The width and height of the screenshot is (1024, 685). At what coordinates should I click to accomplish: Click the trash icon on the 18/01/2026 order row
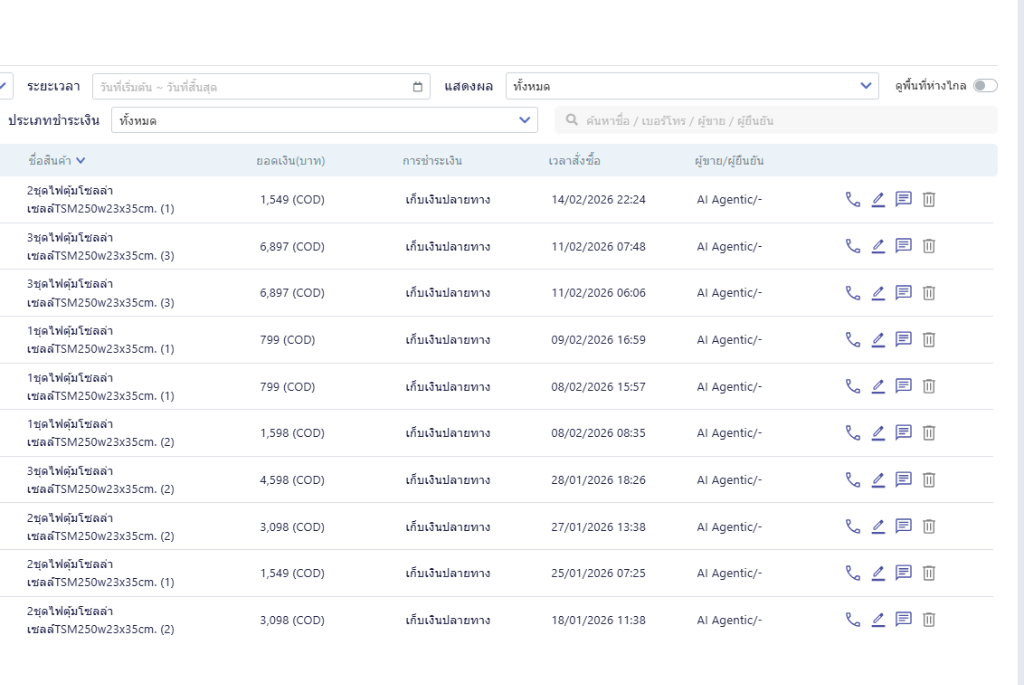point(929,619)
